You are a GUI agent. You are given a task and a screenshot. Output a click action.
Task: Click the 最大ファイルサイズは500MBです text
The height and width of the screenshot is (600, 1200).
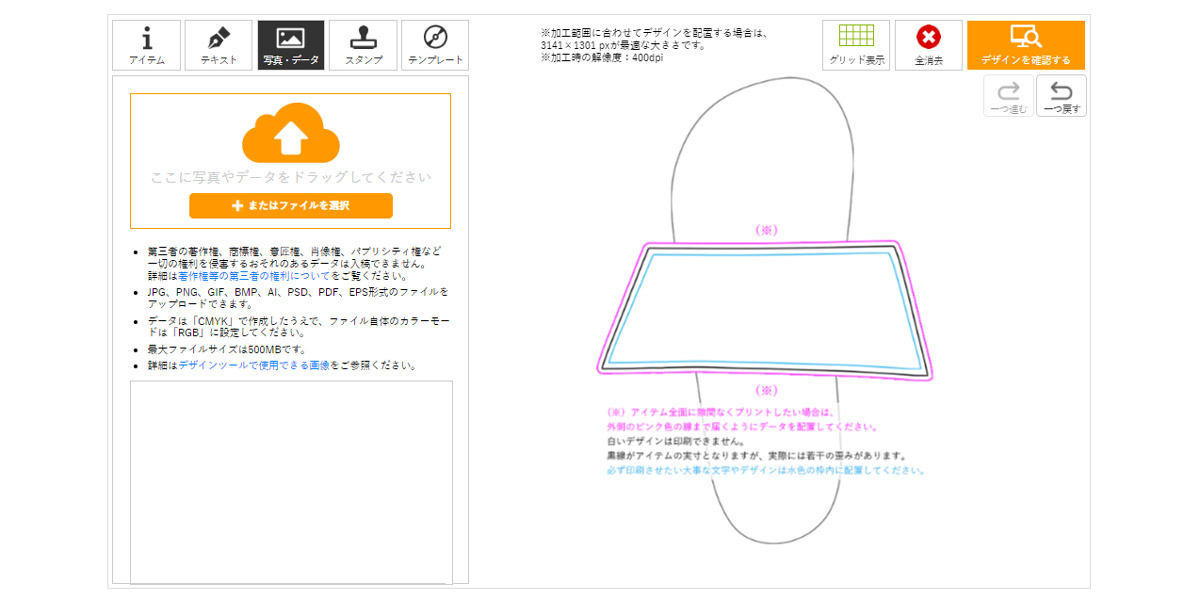tap(227, 349)
